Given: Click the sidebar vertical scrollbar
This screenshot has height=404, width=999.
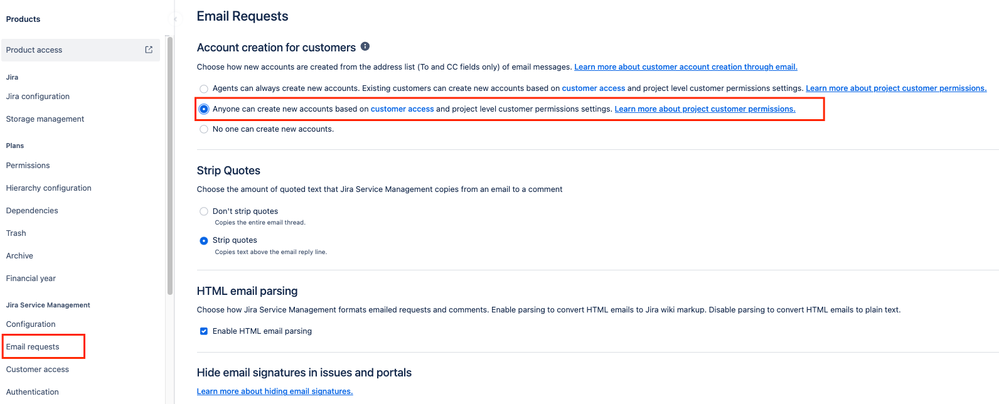Looking at the screenshot, I should click(x=169, y=166).
